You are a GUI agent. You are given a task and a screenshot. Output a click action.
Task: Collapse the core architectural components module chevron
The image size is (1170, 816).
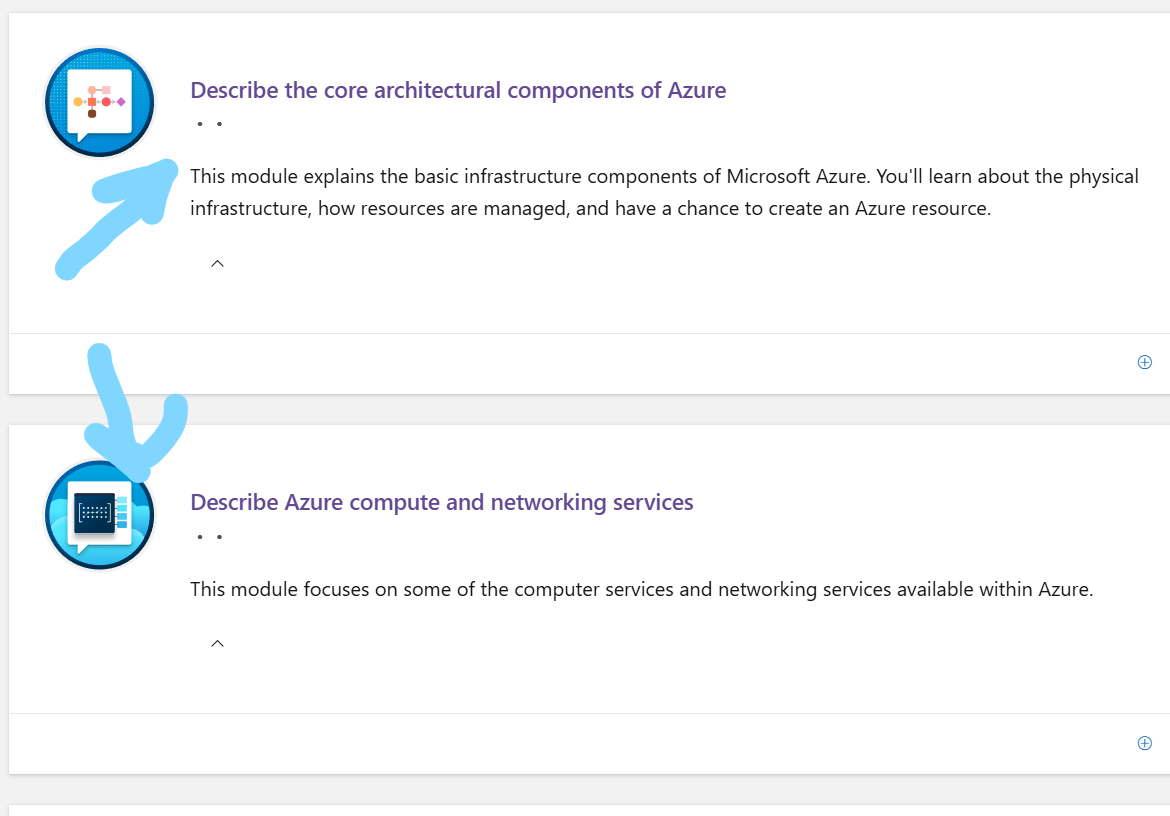(x=217, y=263)
